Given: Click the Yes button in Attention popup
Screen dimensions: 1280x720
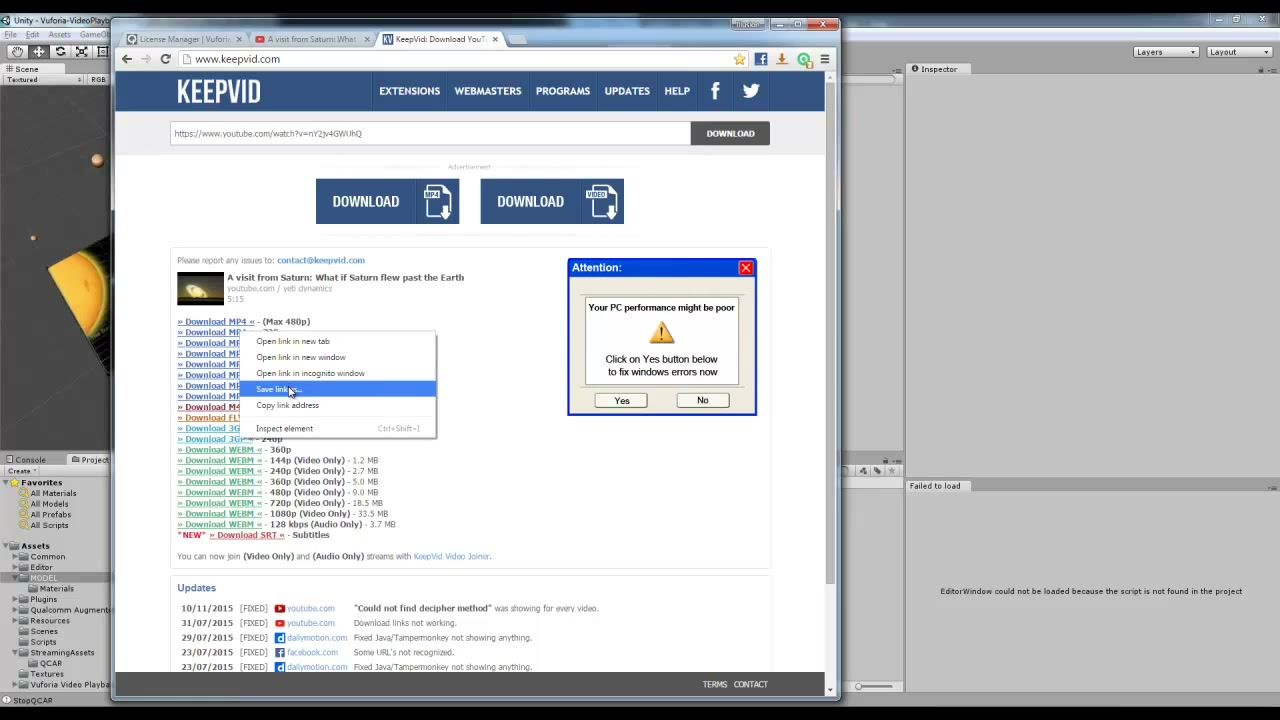Looking at the screenshot, I should coord(622,400).
